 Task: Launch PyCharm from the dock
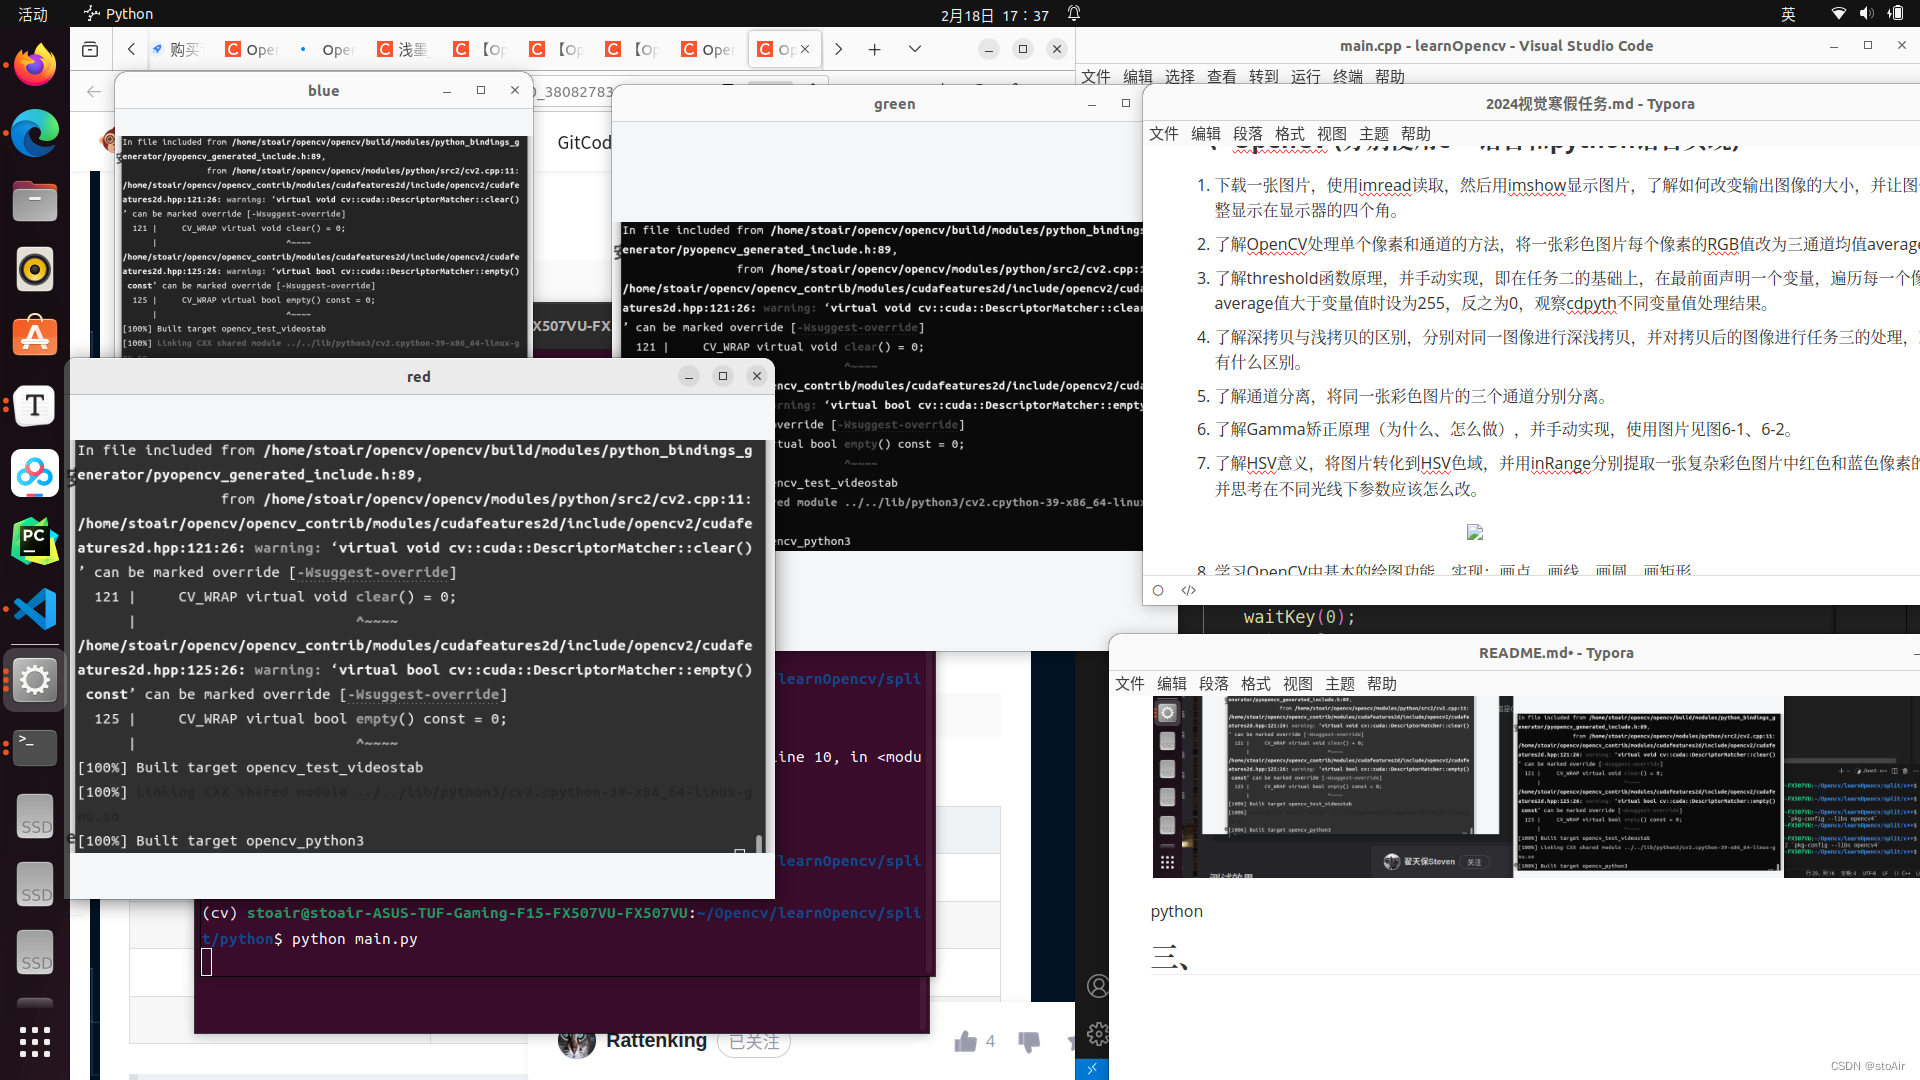click(35, 542)
